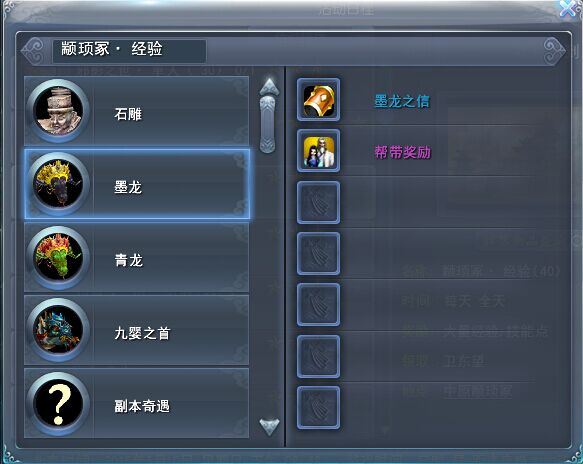This screenshot has width=583, height=464.
Task: Choose the 九婴之首 list entry
Action: pos(136,330)
